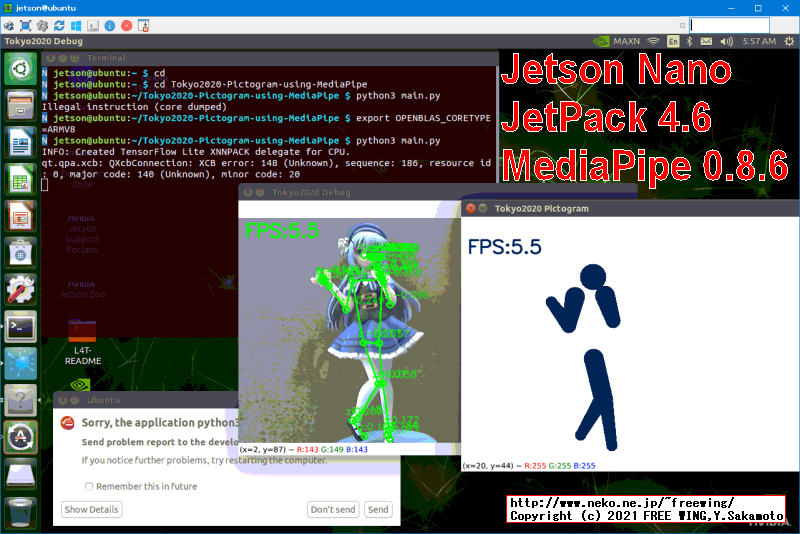Image resolution: width=800 pixels, height=534 pixels.
Task: Open System Settings wrench icon
Action: [21, 289]
